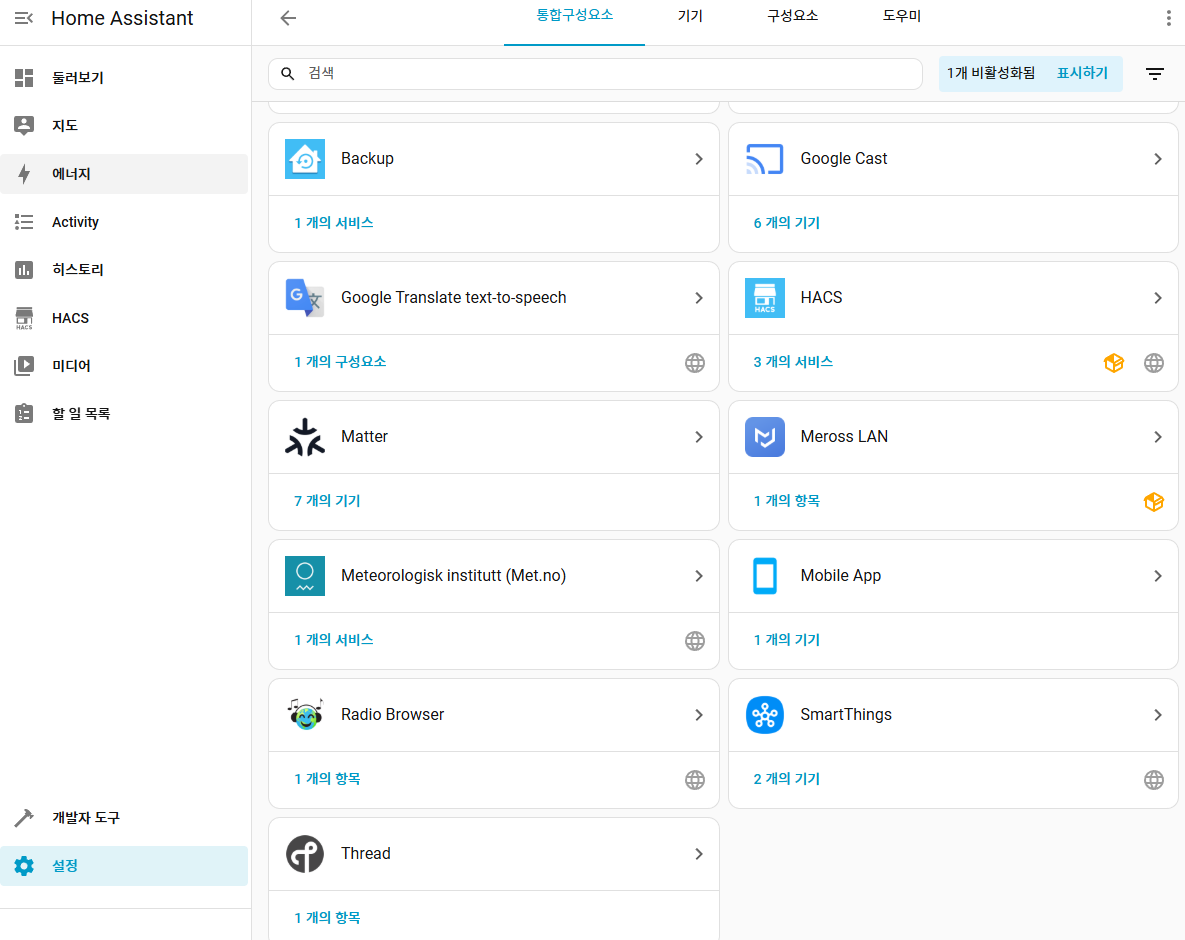This screenshot has height=940, width=1185.
Task: Open the 미디어 play icon
Action: [24, 366]
